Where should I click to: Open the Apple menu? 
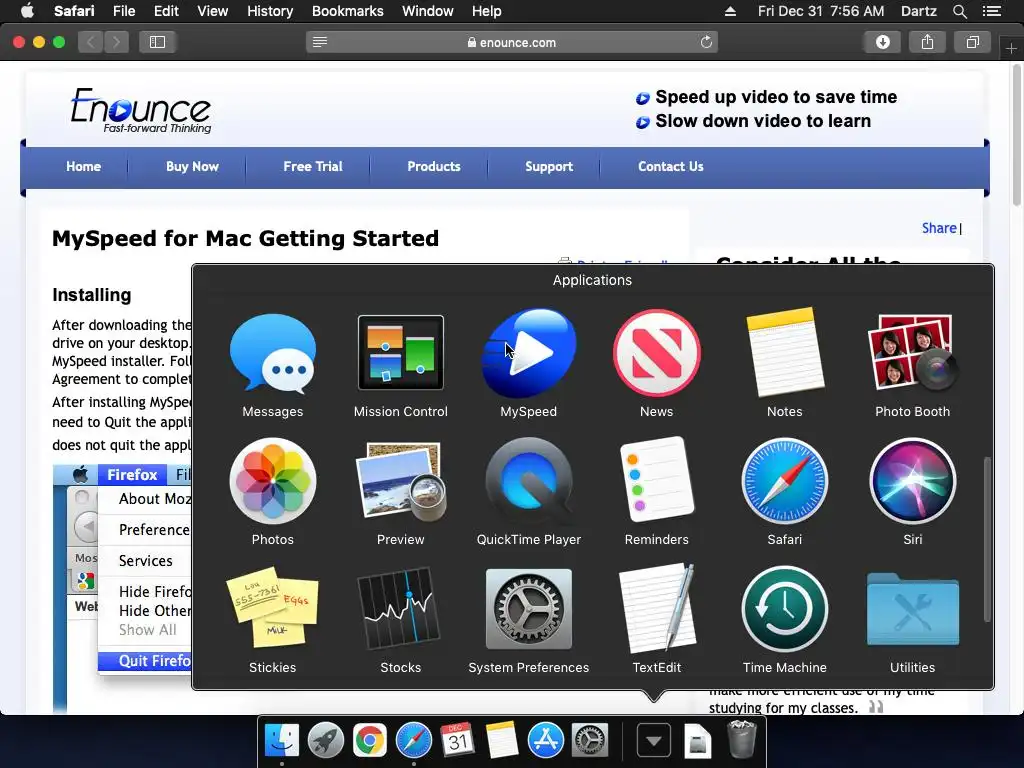pyautogui.click(x=27, y=11)
